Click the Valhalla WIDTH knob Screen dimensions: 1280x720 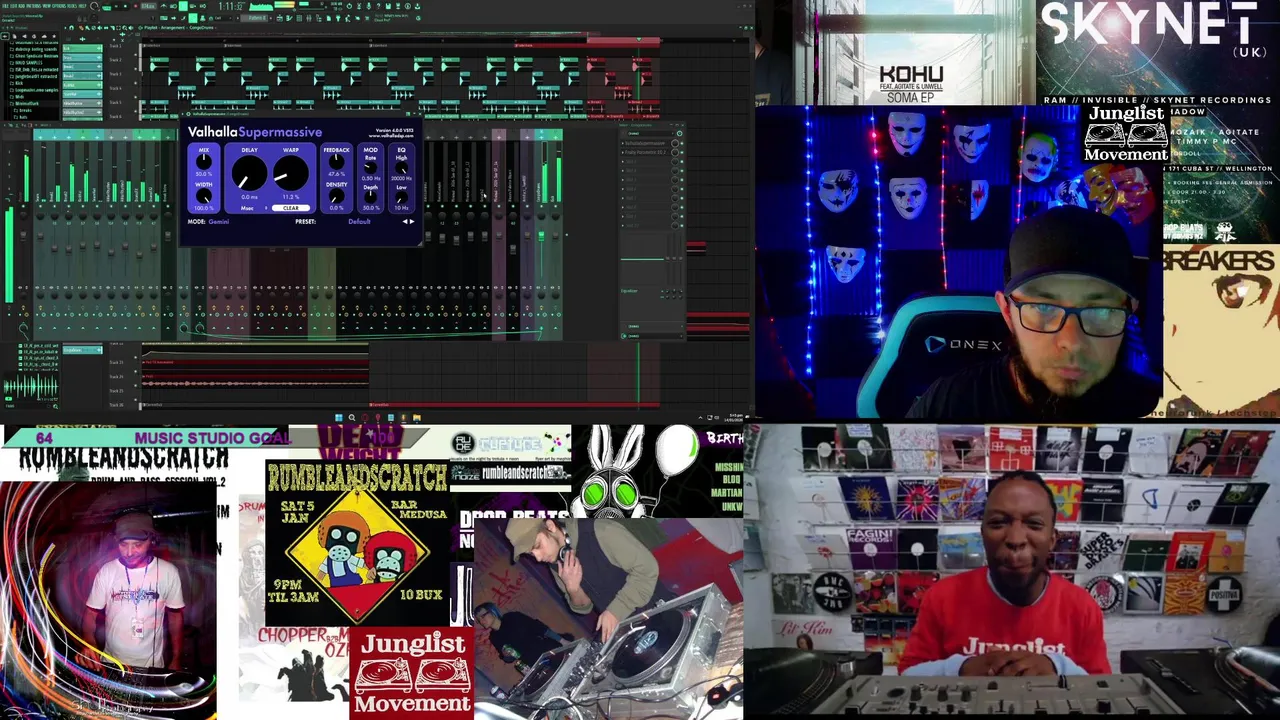204,196
